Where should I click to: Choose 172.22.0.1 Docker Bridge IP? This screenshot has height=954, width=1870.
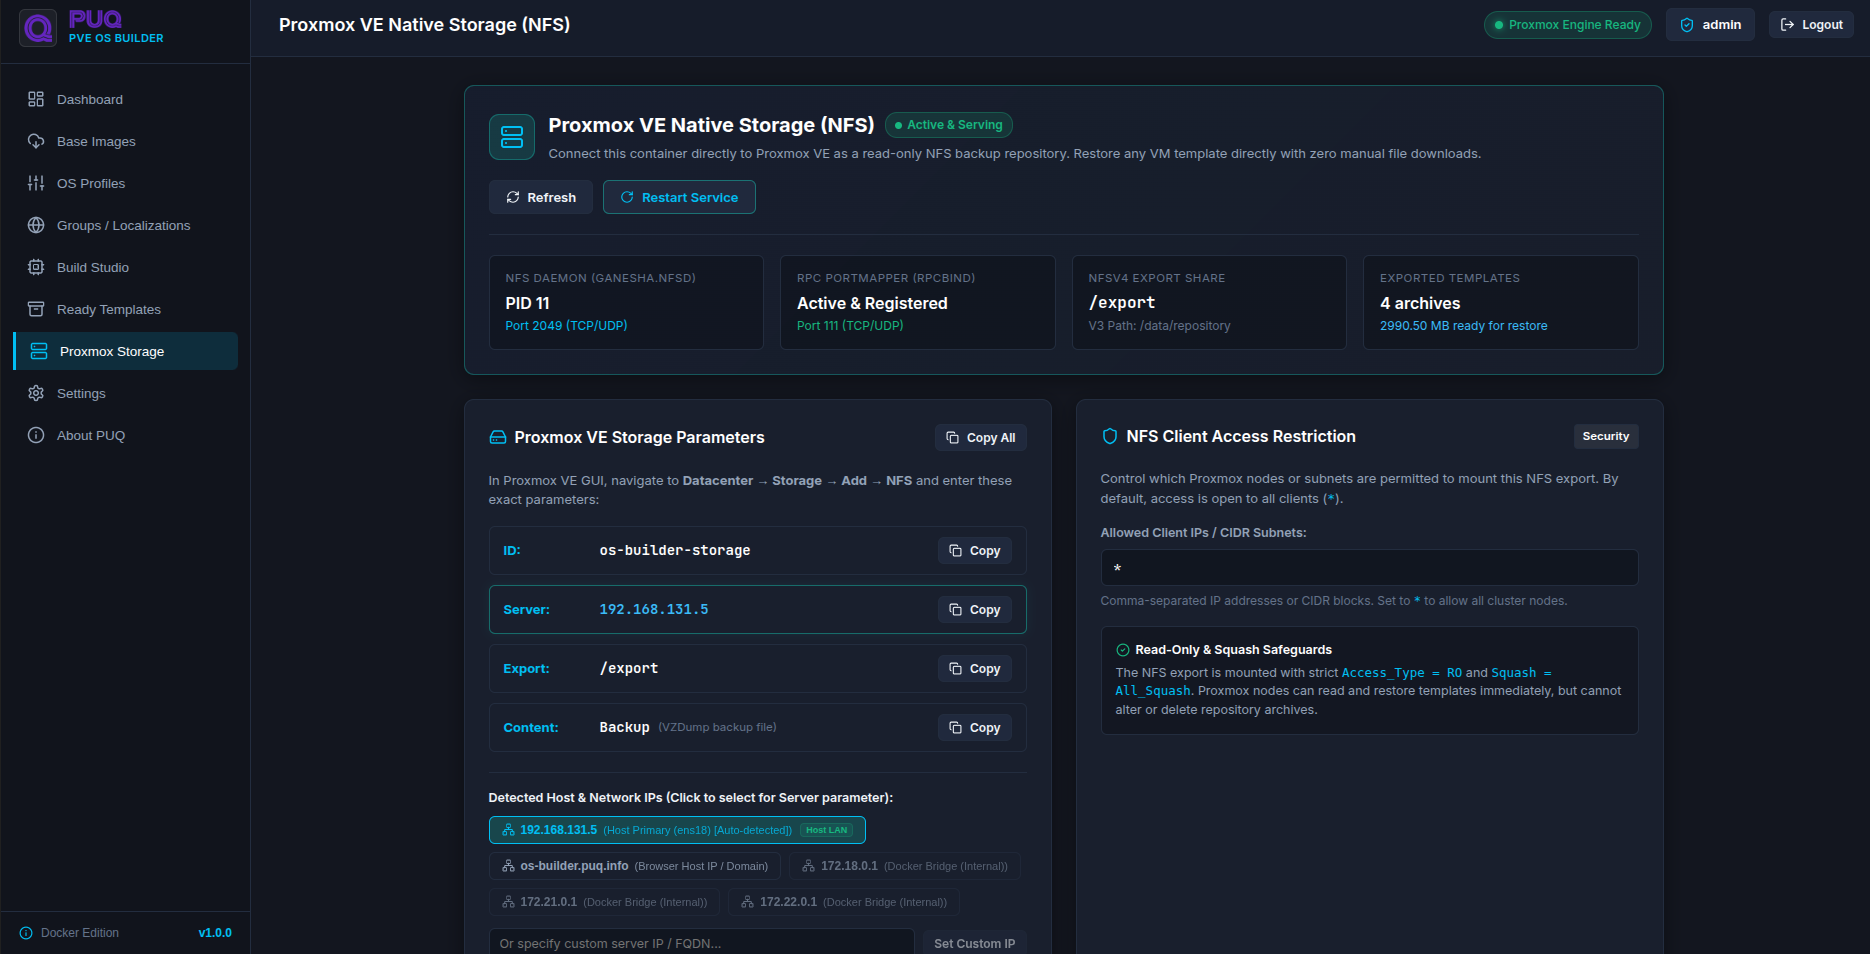(844, 902)
